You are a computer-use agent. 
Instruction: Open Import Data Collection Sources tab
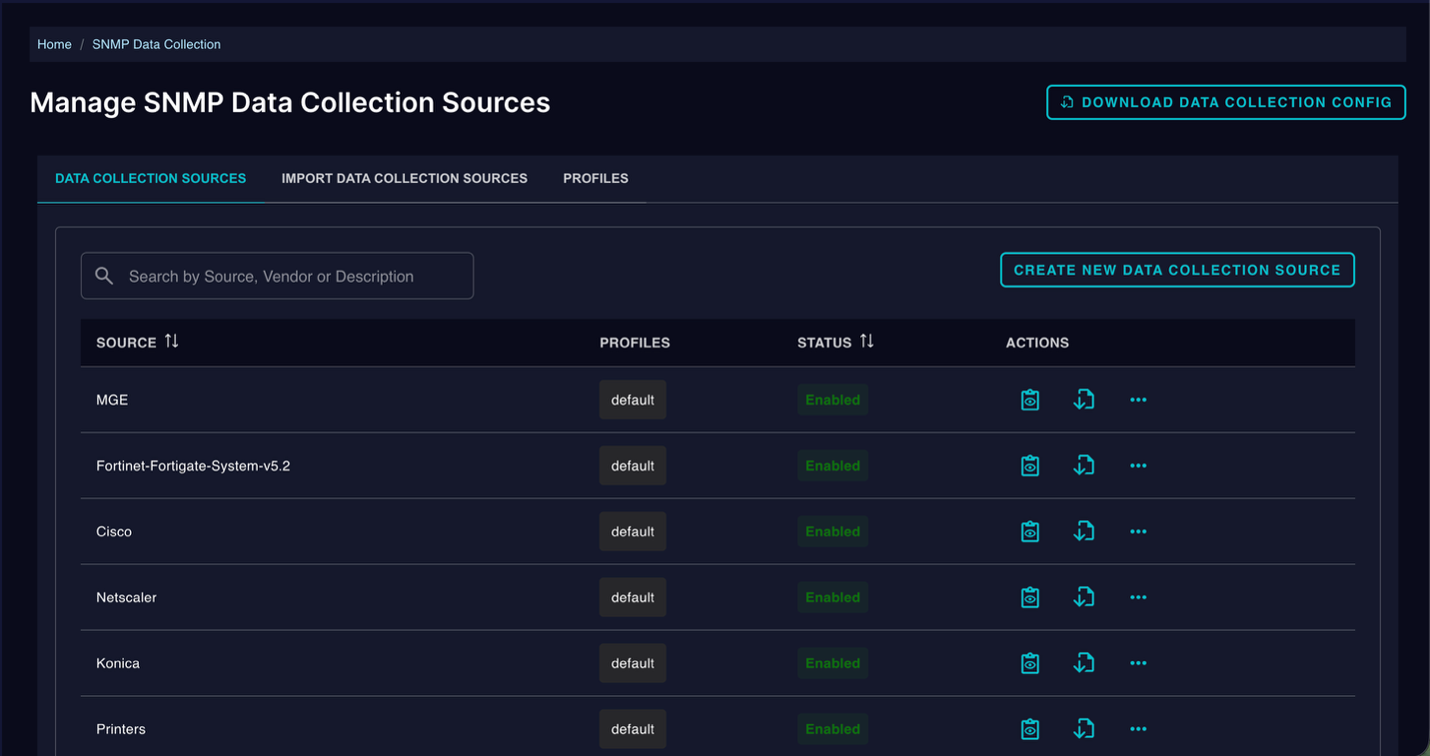click(405, 179)
